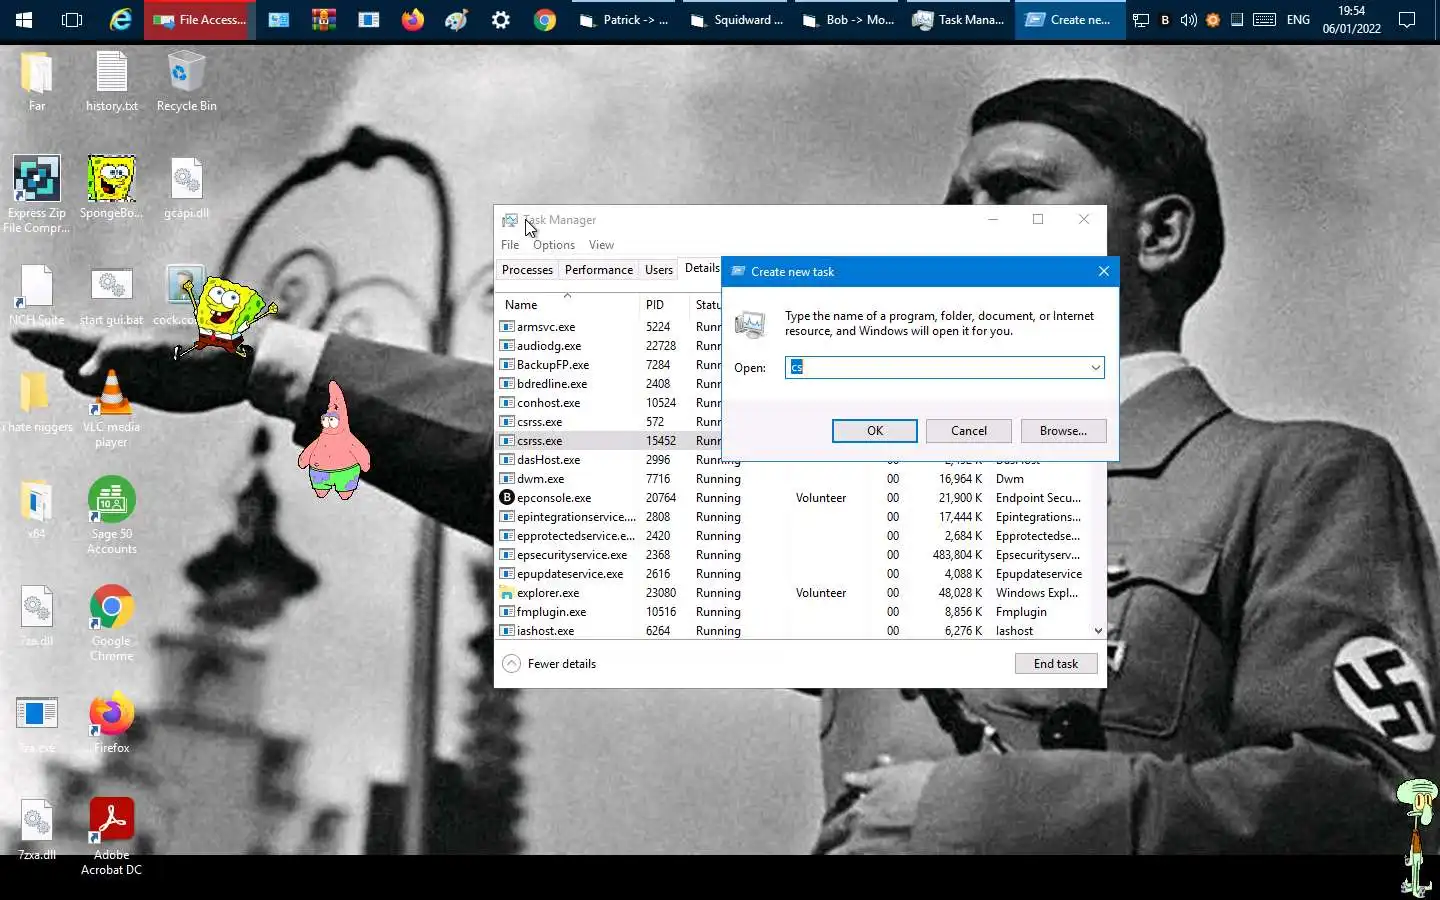Open the Settings gear in the taskbar
1440x900 pixels.
[x=500, y=20]
